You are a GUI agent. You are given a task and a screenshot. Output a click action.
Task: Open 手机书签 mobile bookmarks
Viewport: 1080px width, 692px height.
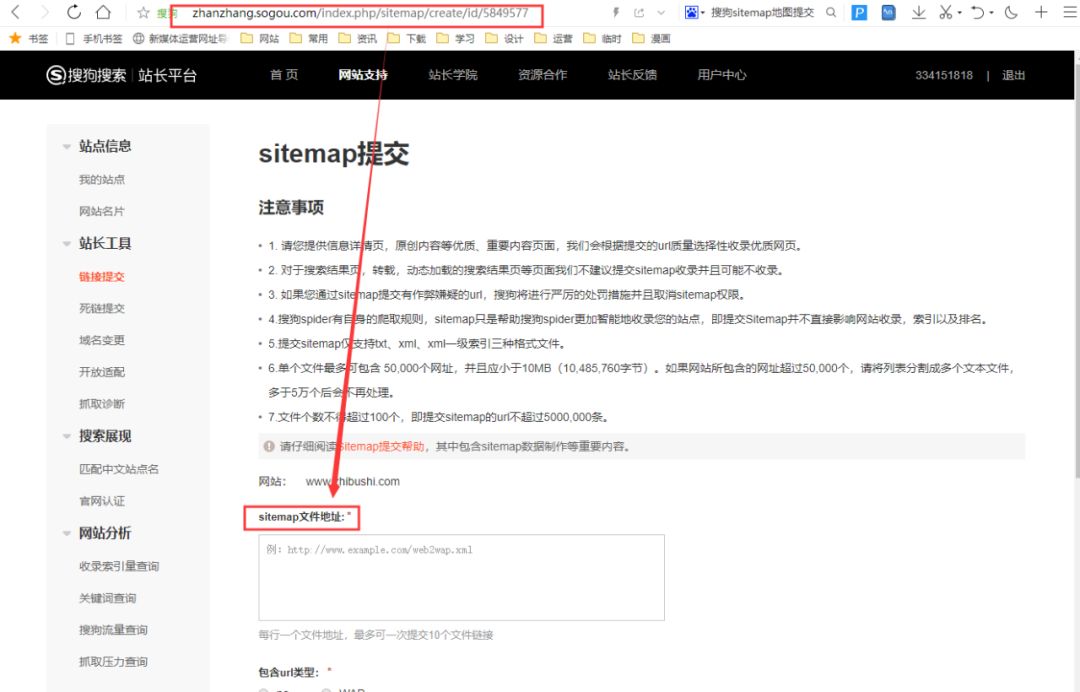pos(94,39)
